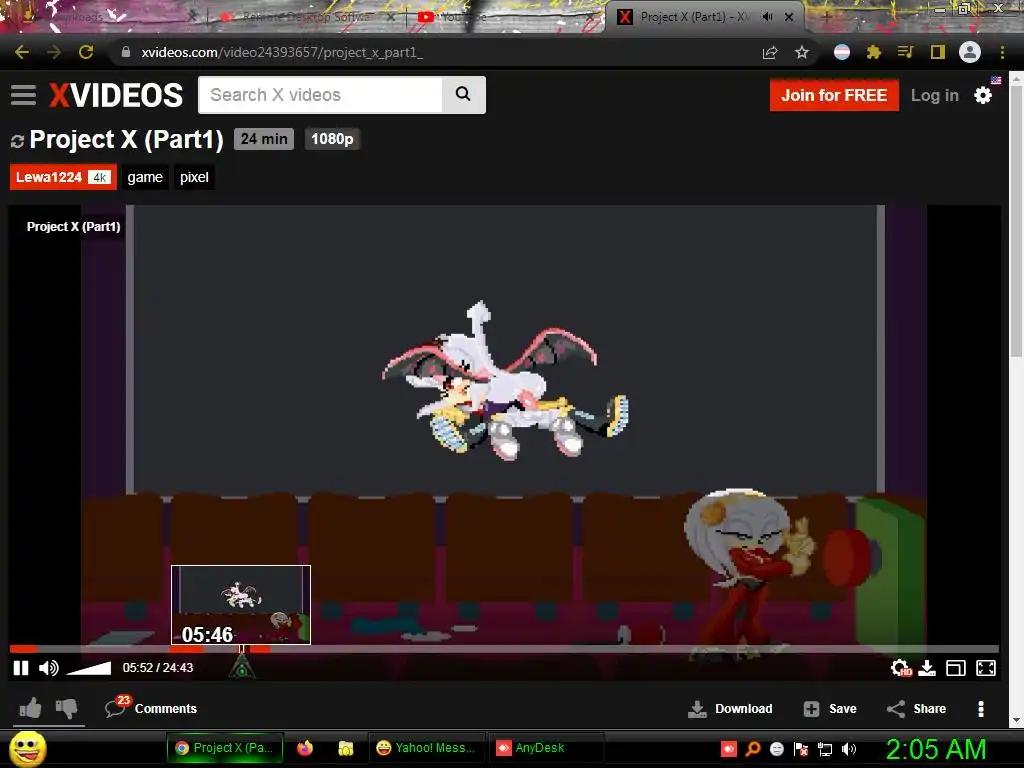Open the Chrome profile avatar
This screenshot has height=768, width=1024.
(x=970, y=52)
